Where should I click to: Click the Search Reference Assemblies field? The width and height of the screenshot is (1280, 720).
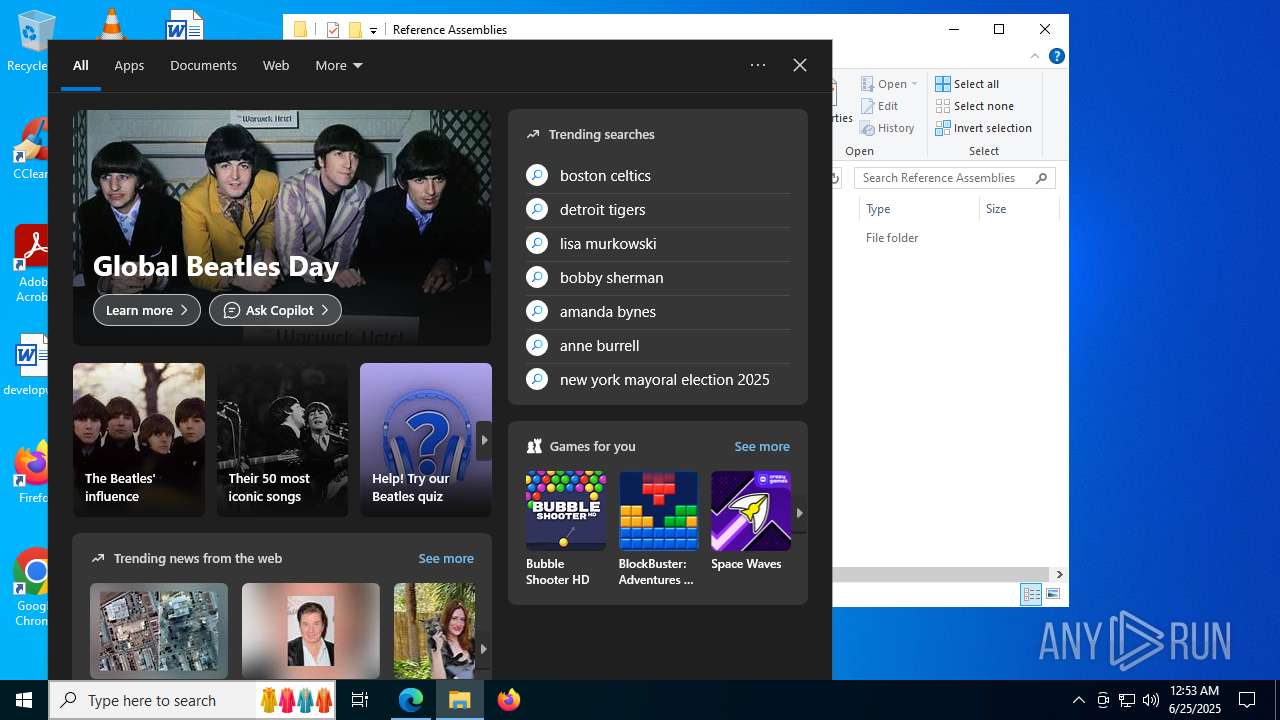pyautogui.click(x=955, y=178)
